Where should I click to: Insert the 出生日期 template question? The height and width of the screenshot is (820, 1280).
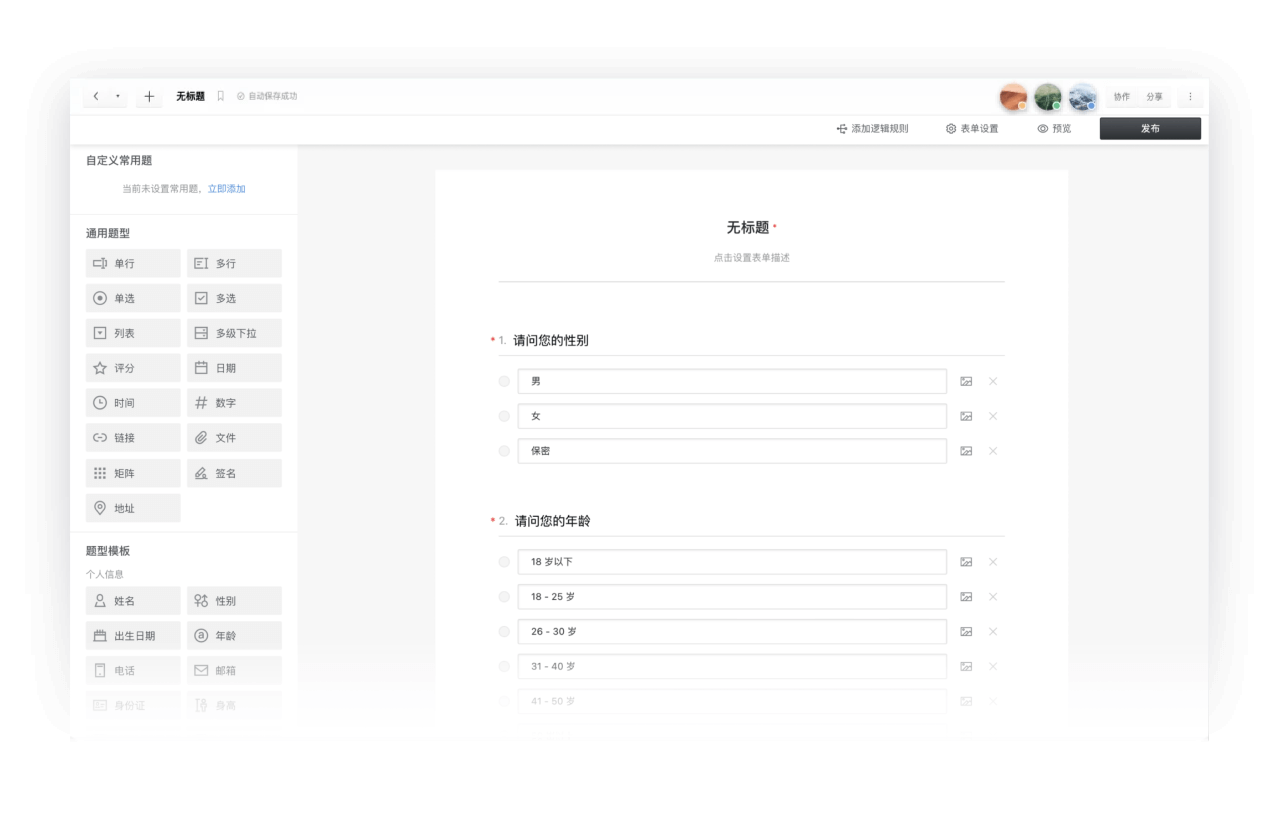133,637
